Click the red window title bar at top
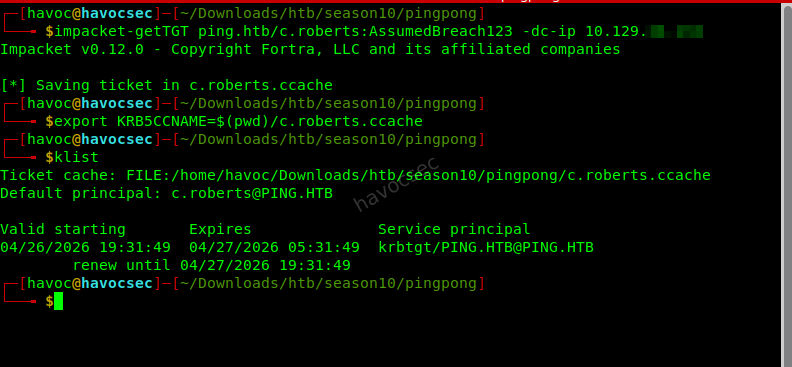 (x=396, y=2)
